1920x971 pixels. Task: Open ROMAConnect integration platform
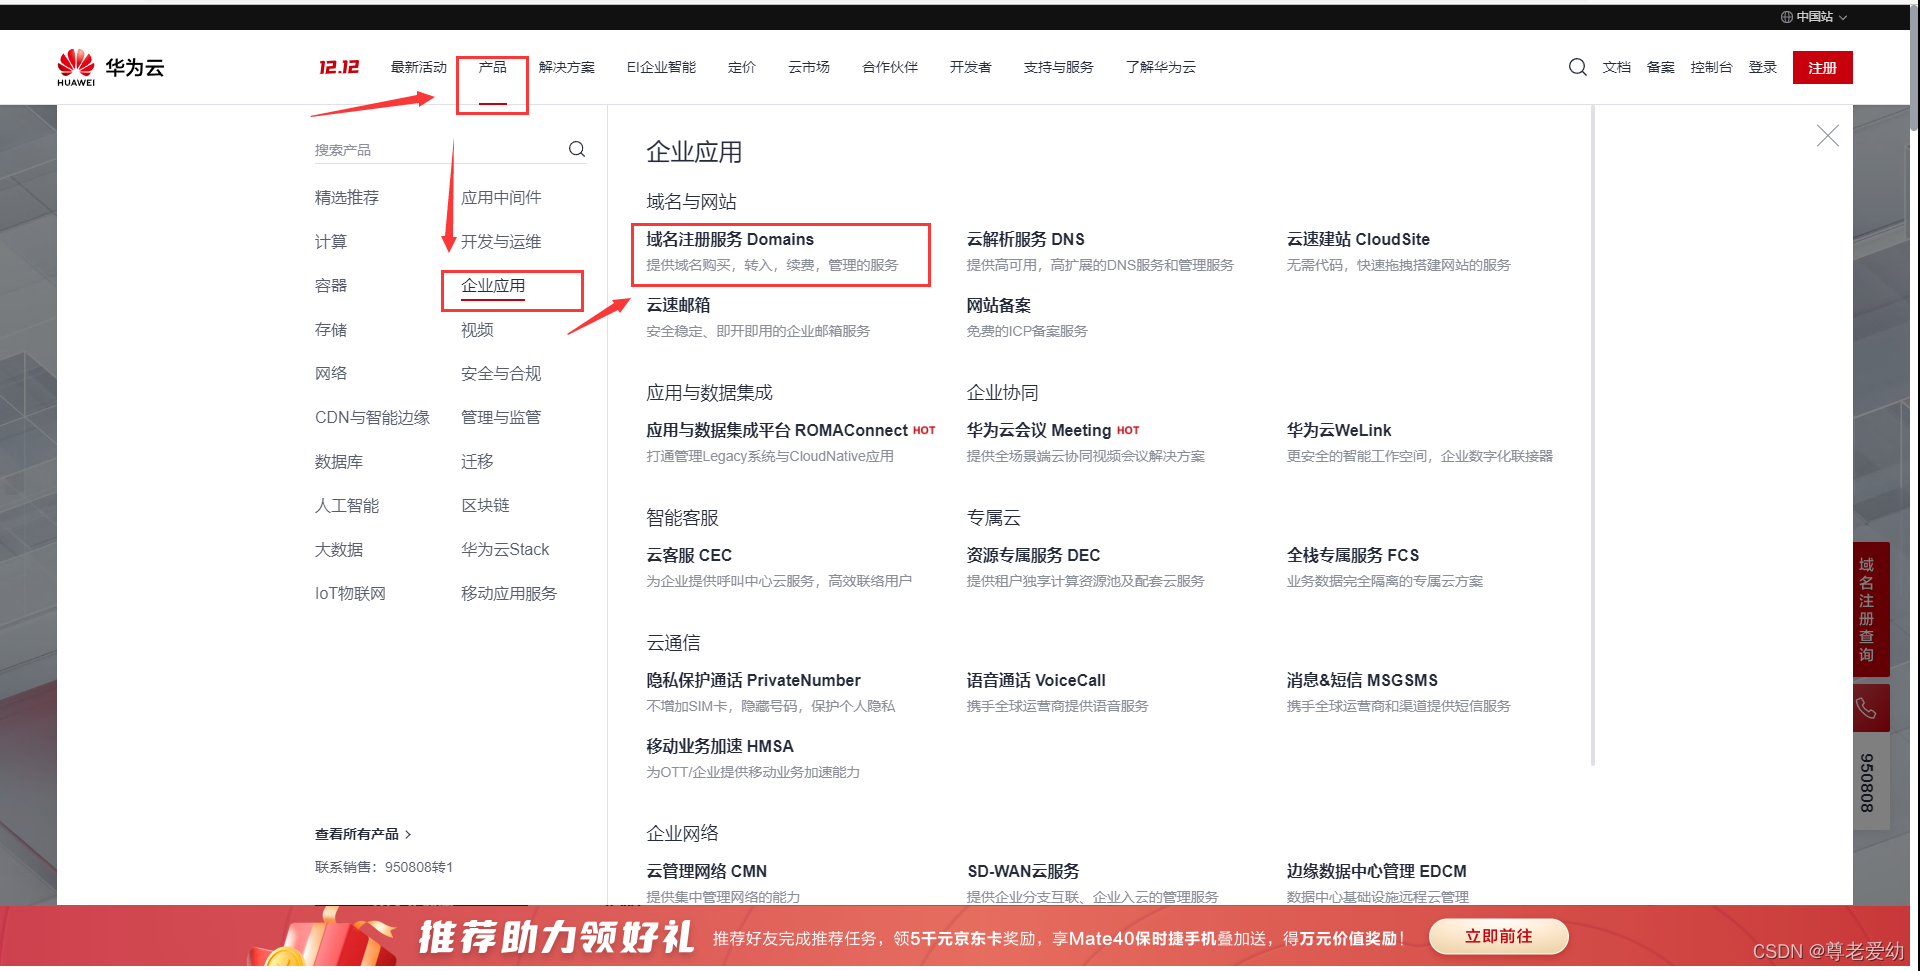(x=777, y=431)
